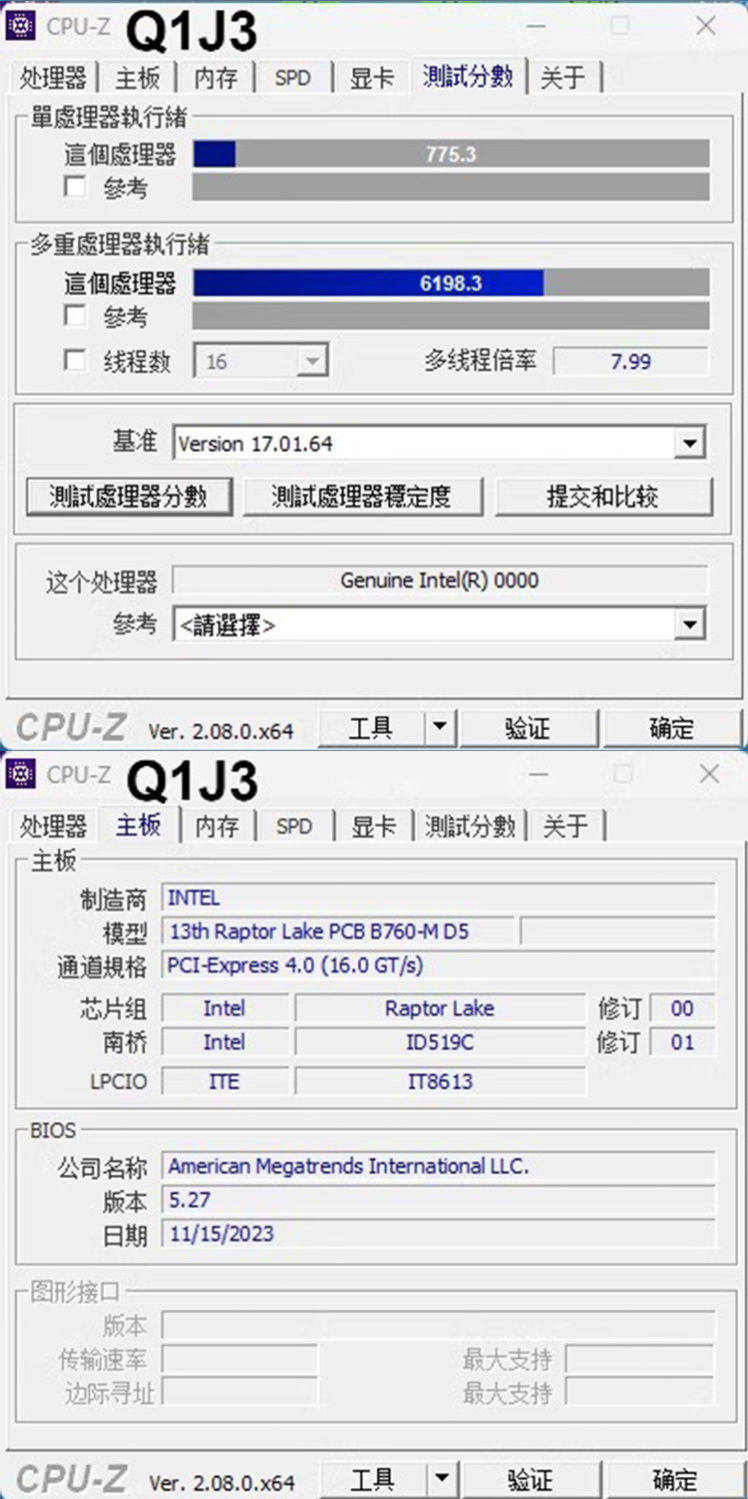Click 确定 button in mainboard window
Screen dimensions: 748x1499
675,1479
